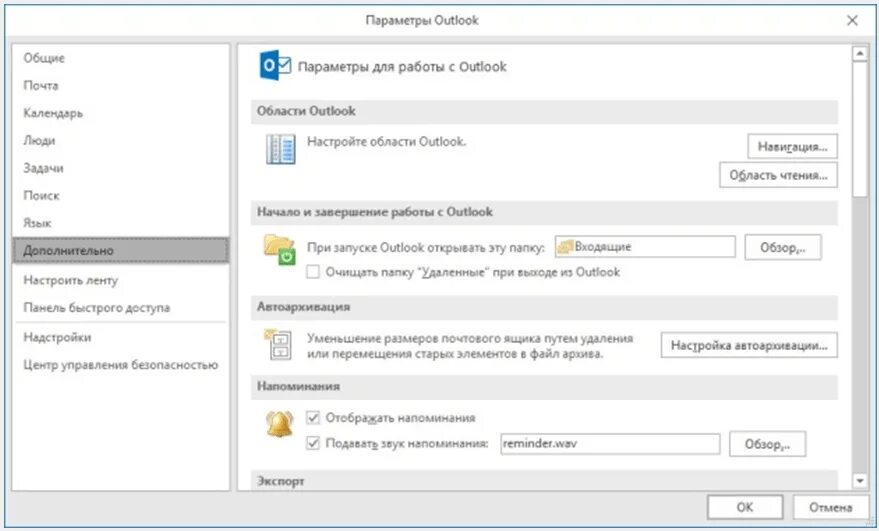The width and height of the screenshot is (879, 531).
Task: Open Настройка автоархивации... dialog
Action: [749, 345]
